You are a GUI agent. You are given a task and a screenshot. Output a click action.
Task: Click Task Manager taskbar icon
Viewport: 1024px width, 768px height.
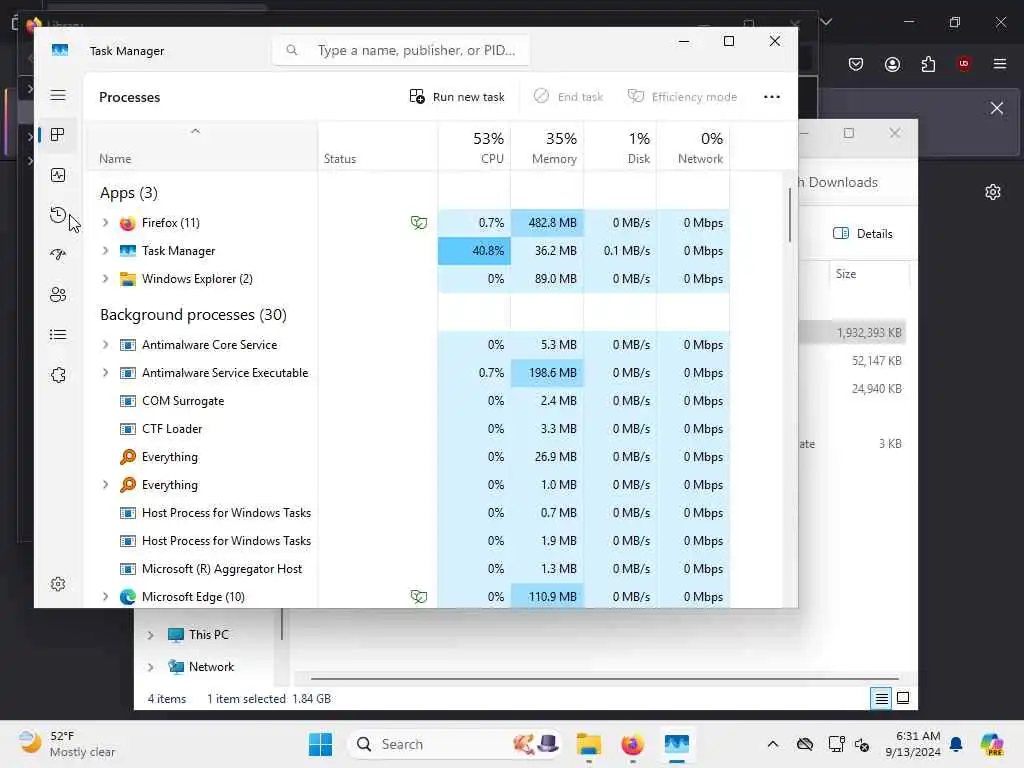(677, 744)
